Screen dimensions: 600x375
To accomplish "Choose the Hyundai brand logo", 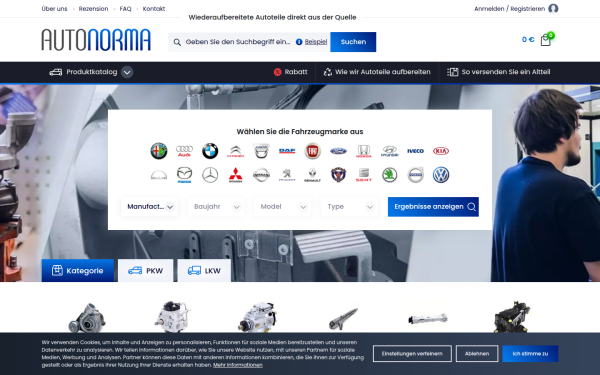I will pos(390,151).
